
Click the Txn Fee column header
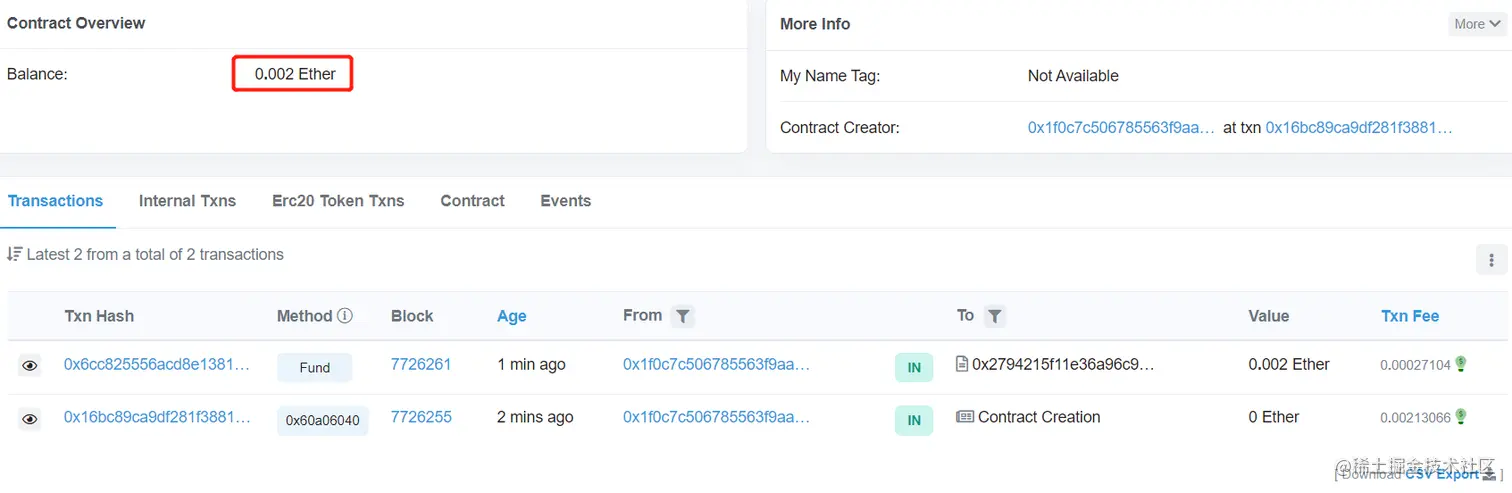(1410, 316)
